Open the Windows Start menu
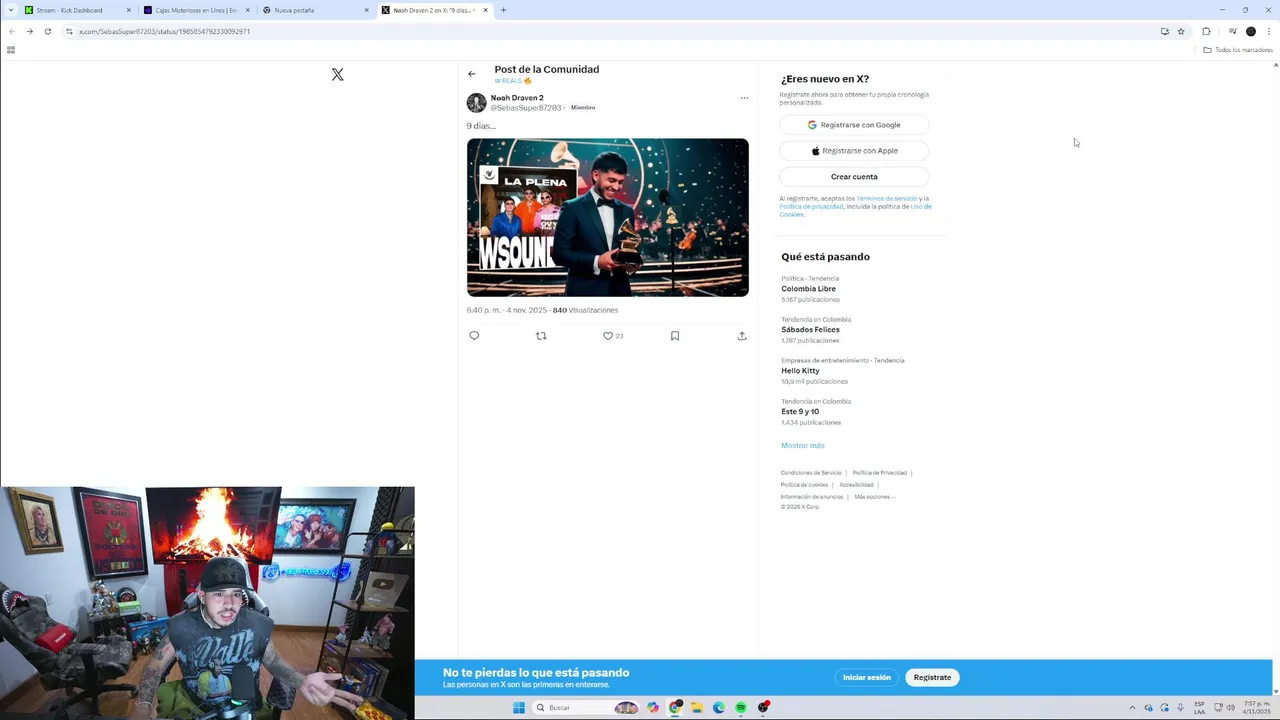 519,708
